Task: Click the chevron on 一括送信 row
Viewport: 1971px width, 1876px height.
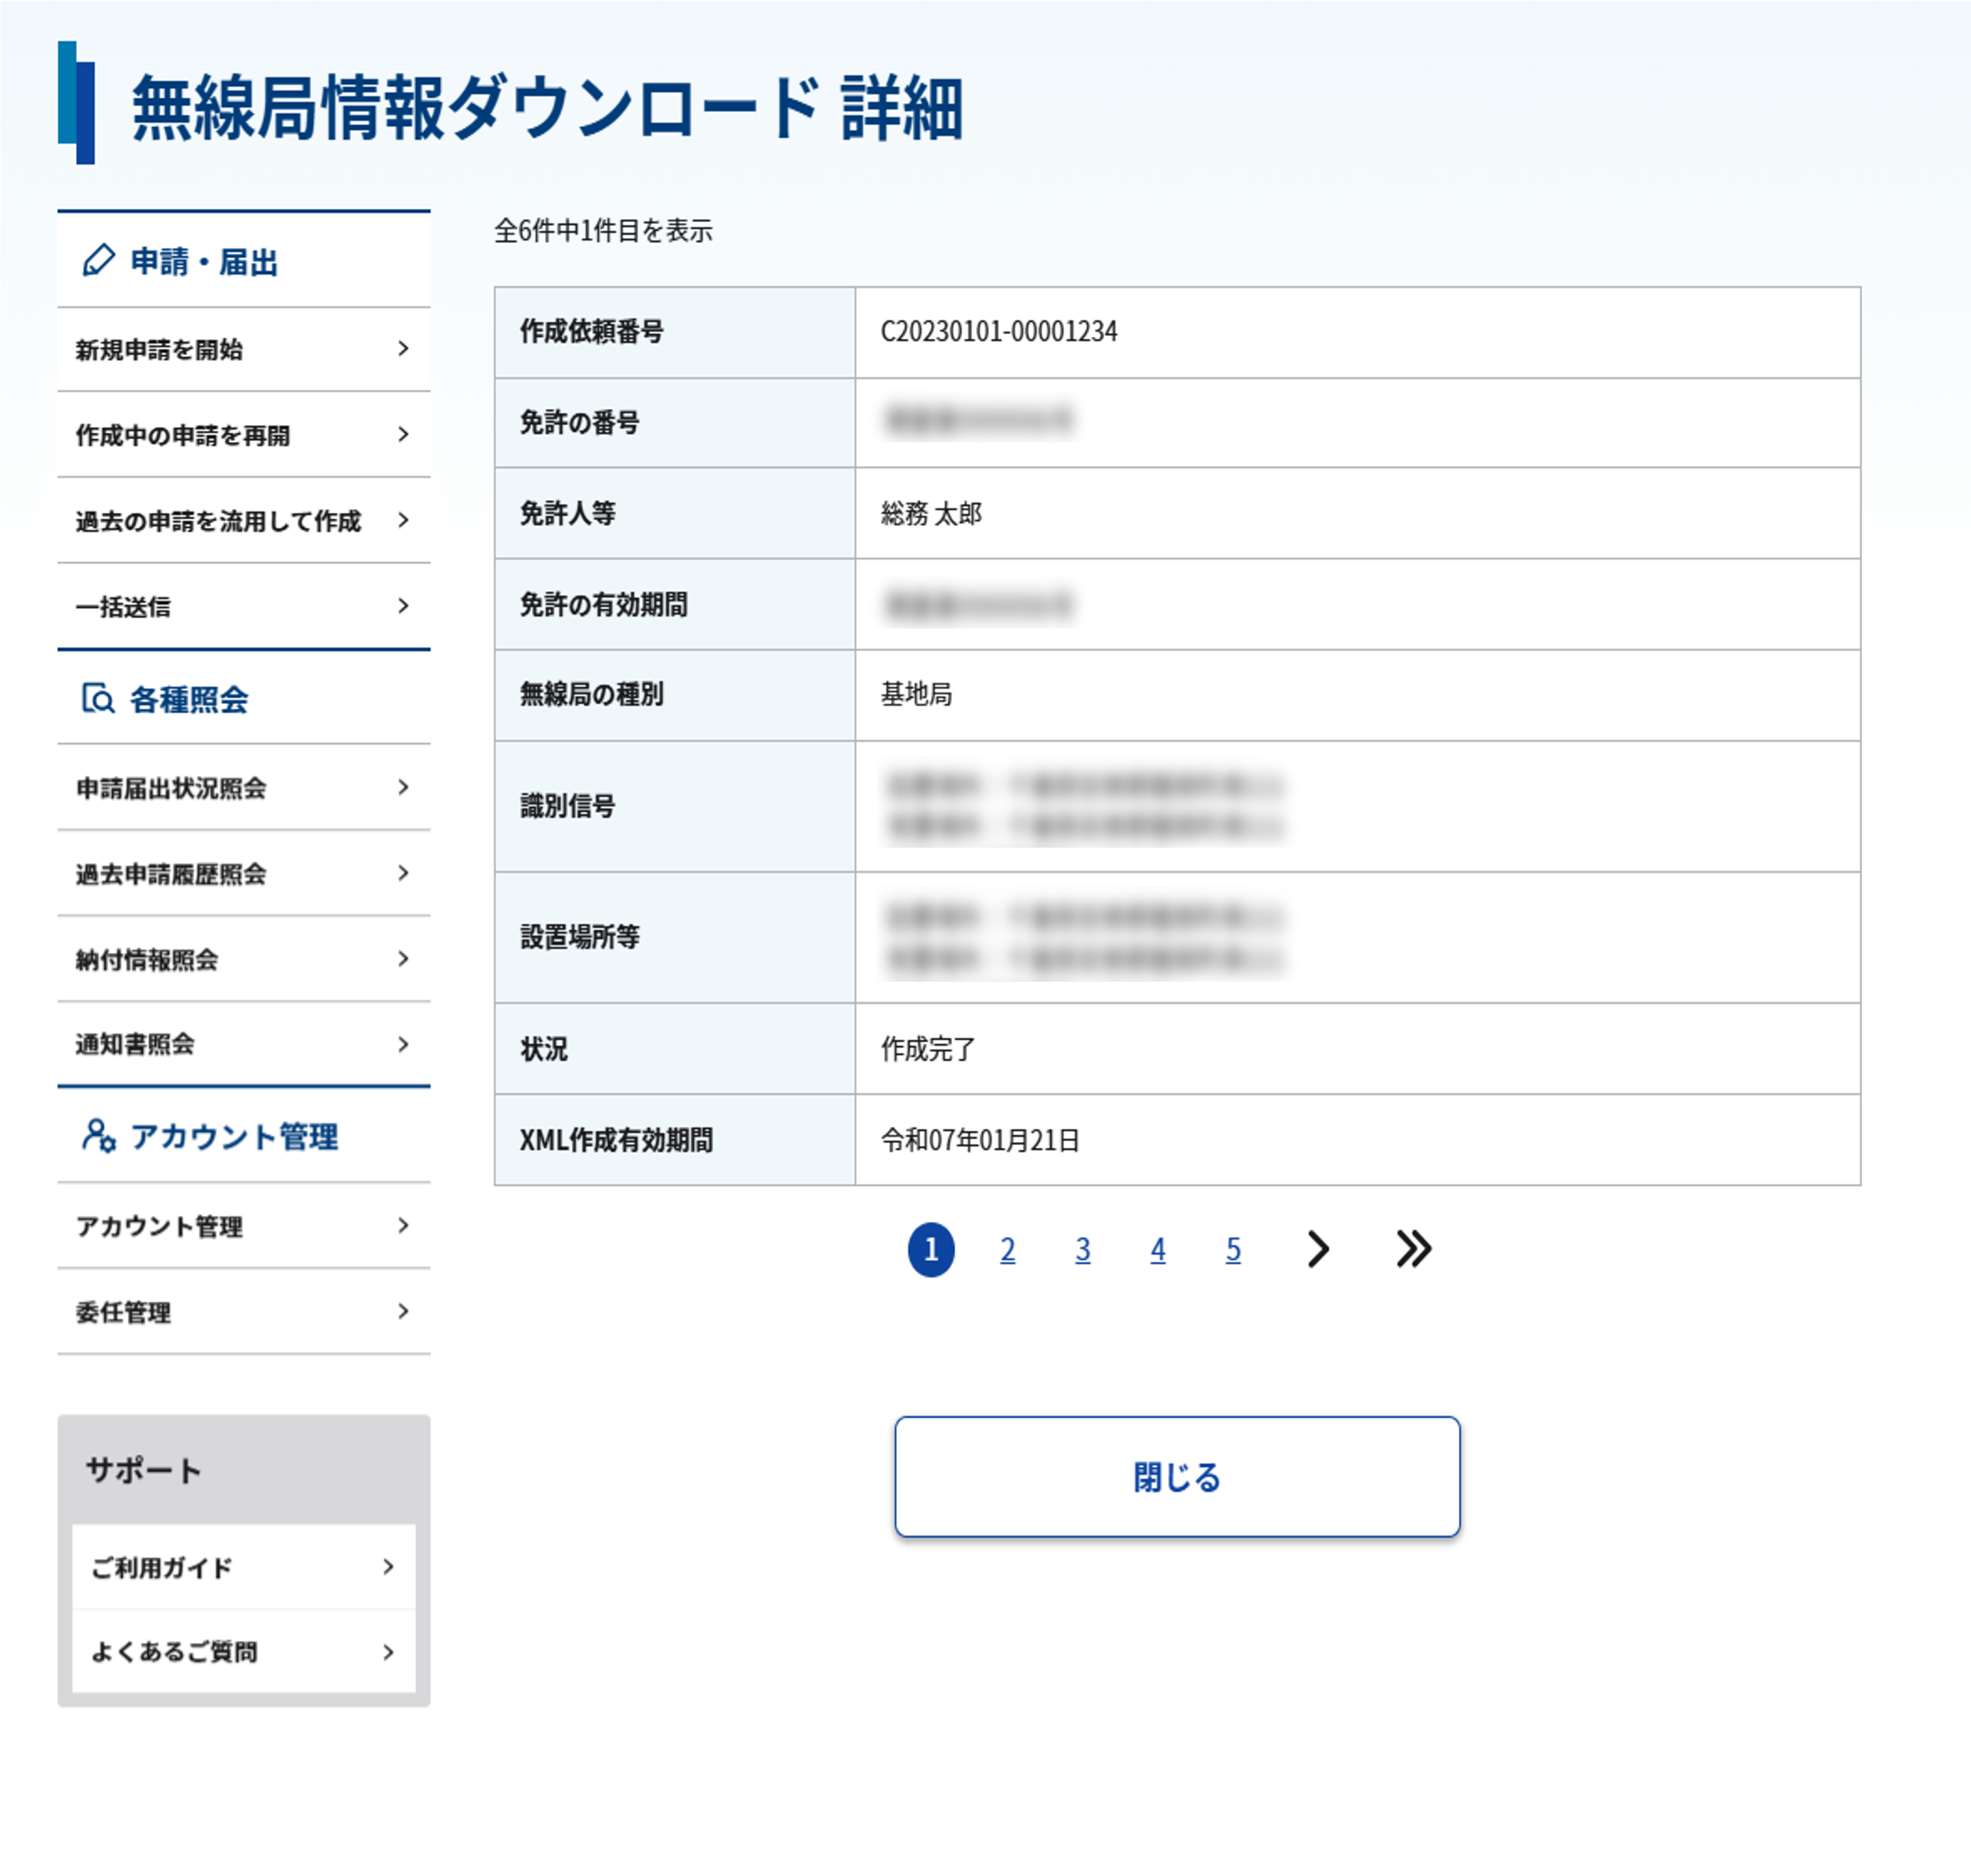Action: point(403,606)
